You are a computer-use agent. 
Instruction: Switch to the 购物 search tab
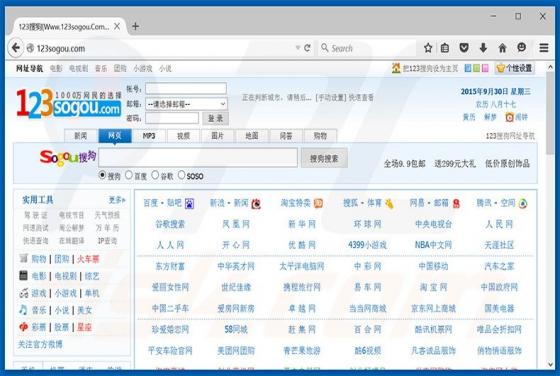tap(320, 136)
